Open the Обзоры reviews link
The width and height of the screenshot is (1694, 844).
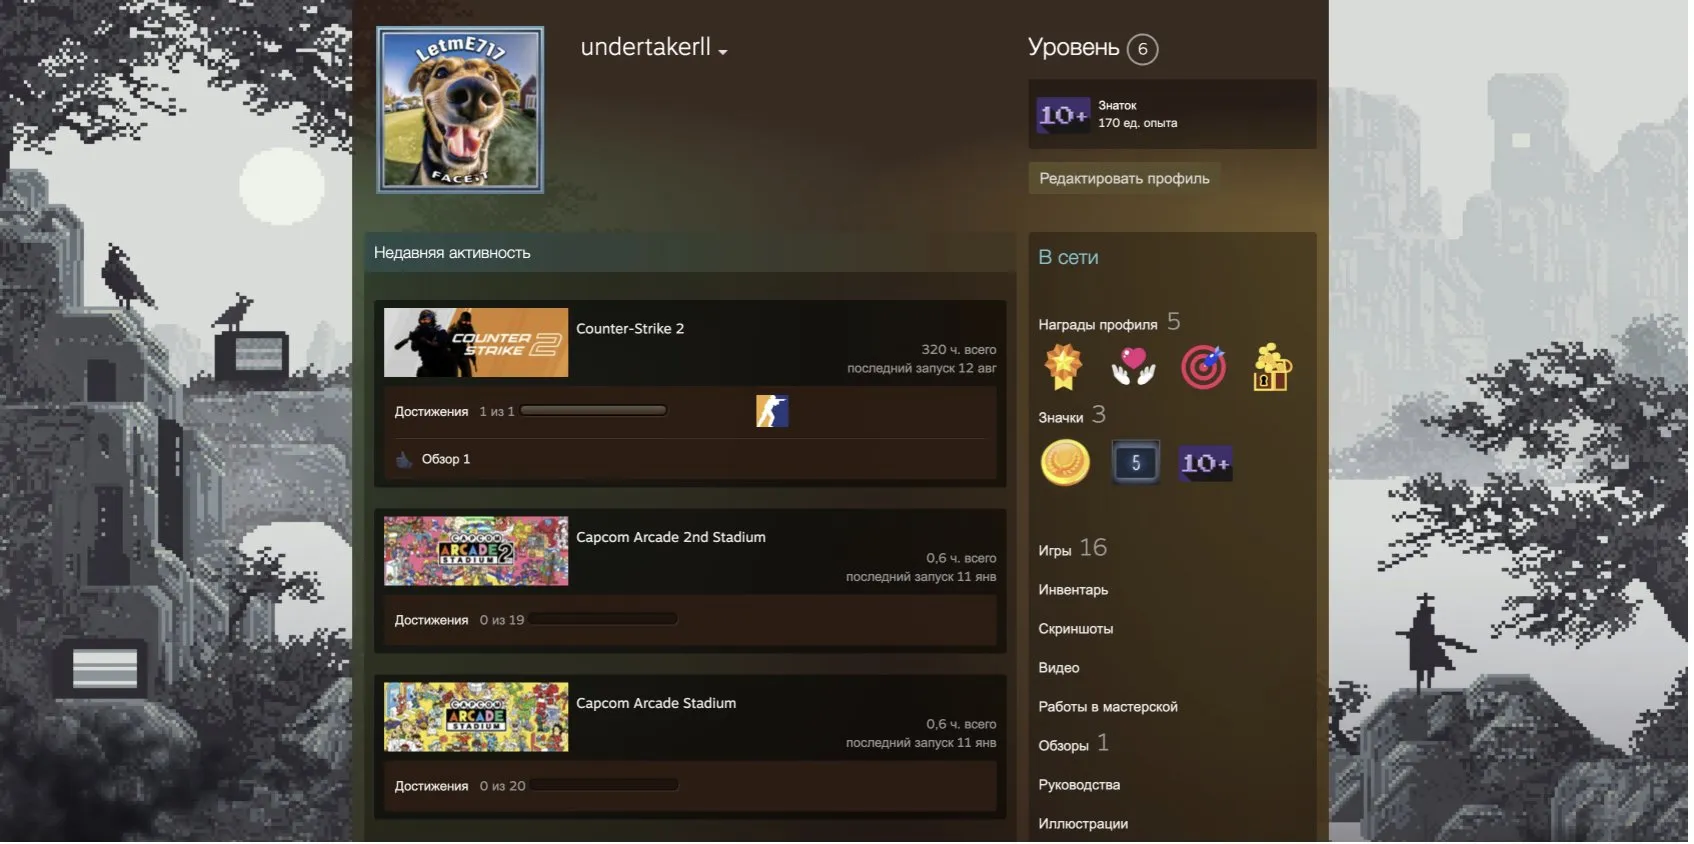point(1064,746)
